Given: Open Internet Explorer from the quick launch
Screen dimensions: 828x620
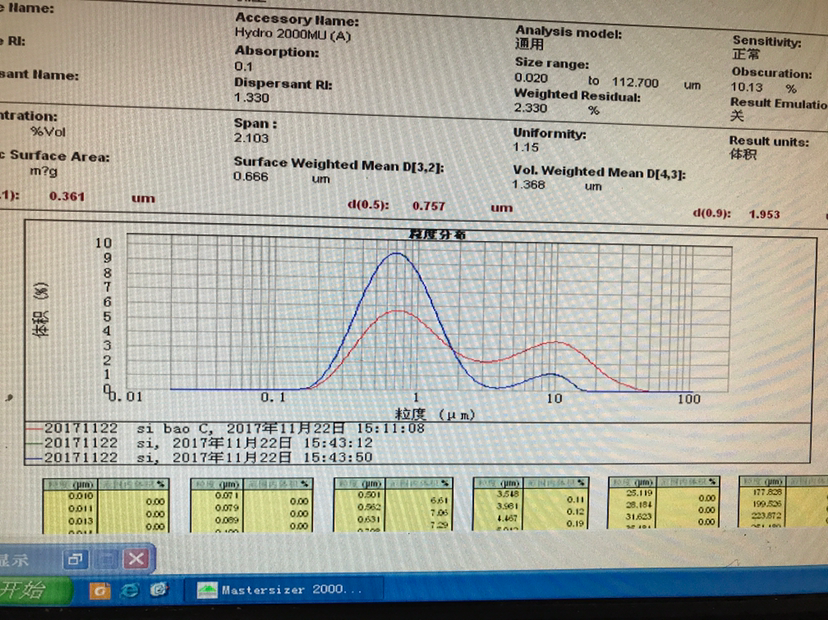Looking at the screenshot, I should [129, 590].
